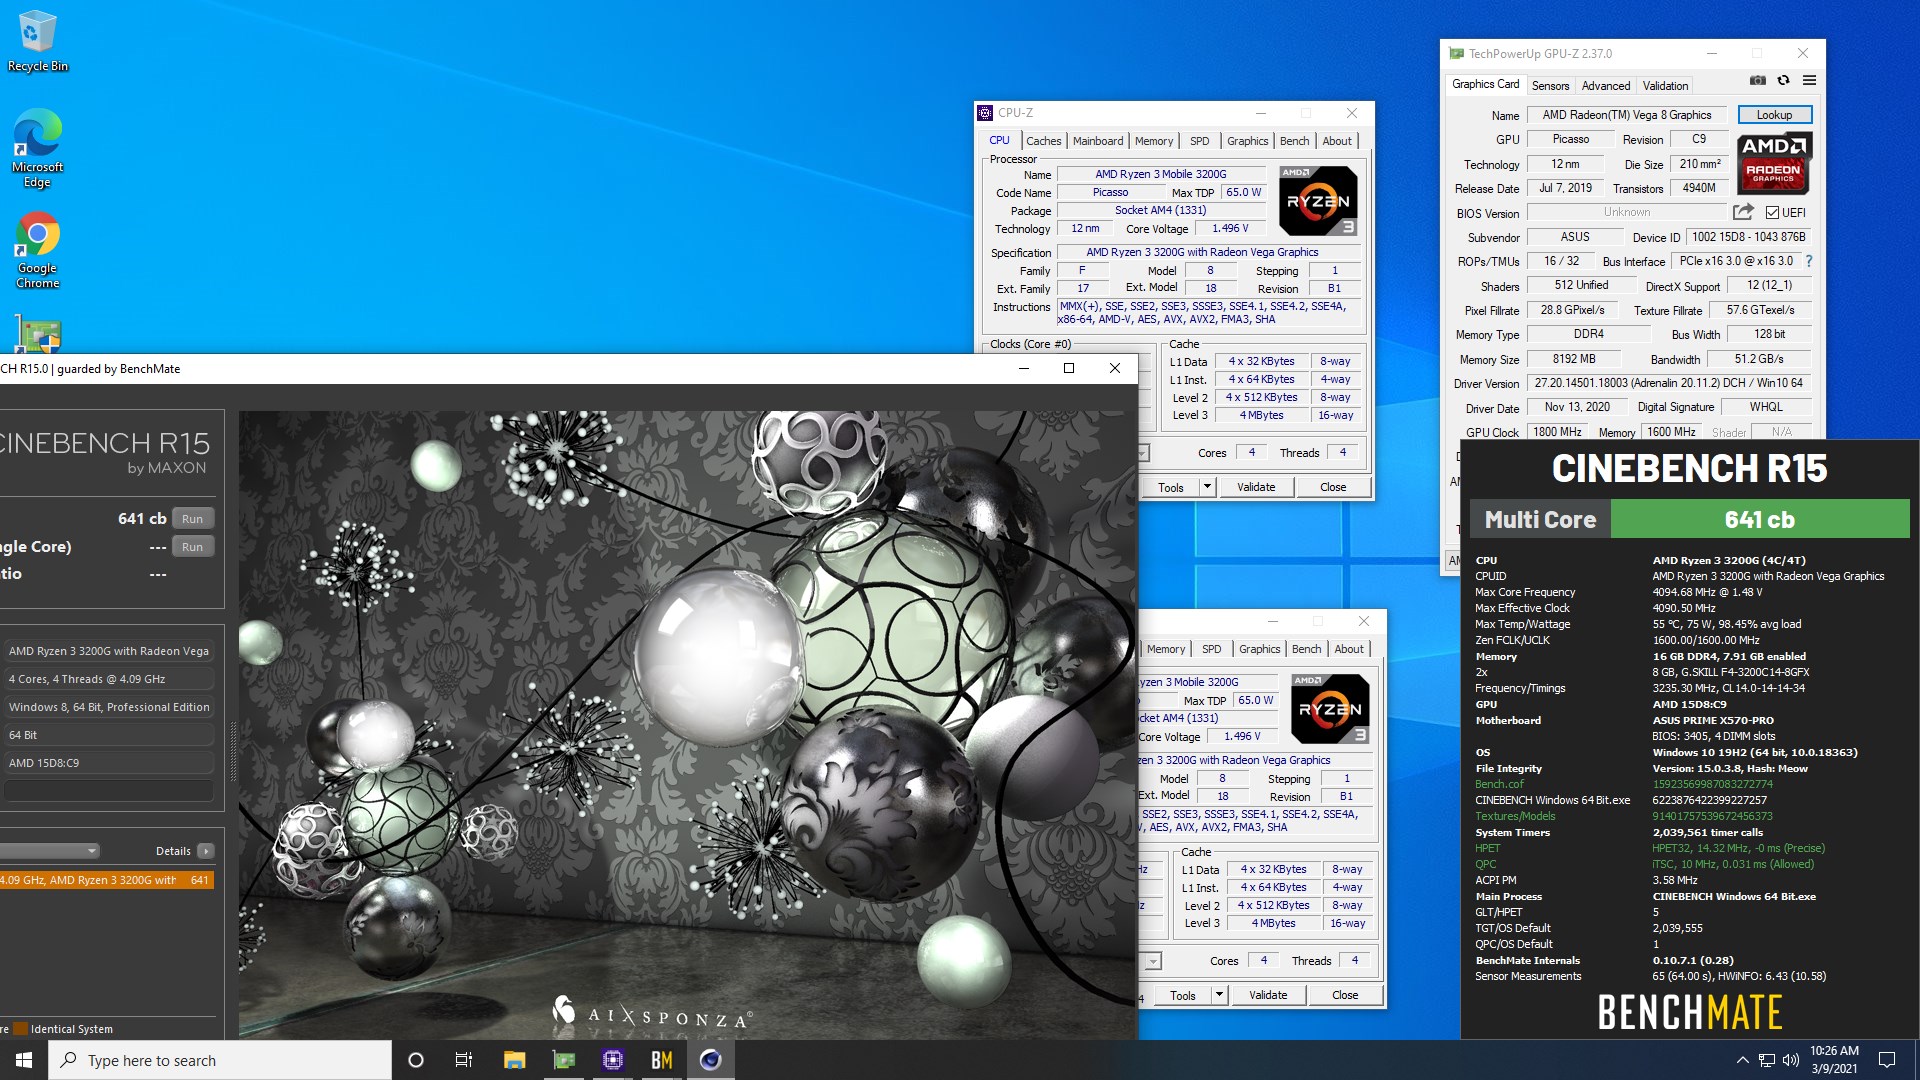The height and width of the screenshot is (1080, 1920).
Task: Open BenchMate from the BM taskbar icon
Action: 662,1060
